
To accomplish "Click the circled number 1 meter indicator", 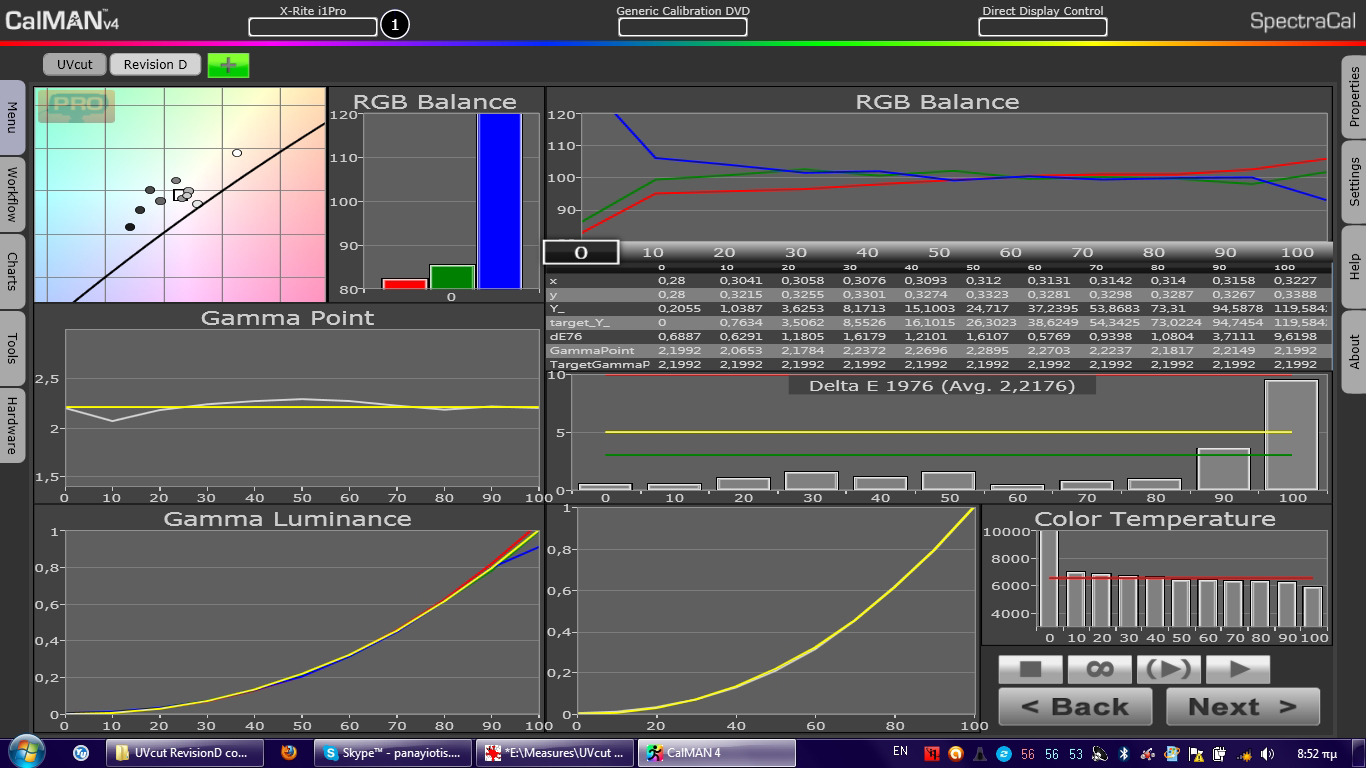I will [395, 25].
